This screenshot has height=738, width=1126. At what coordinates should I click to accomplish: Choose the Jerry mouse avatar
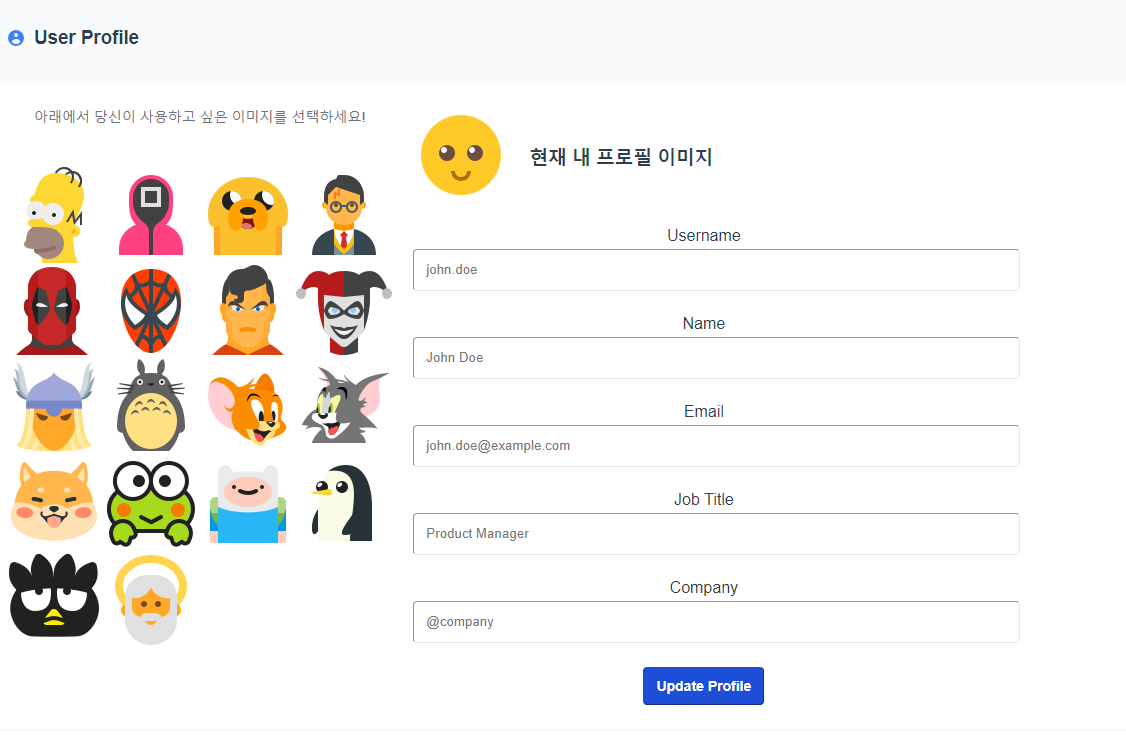247,408
